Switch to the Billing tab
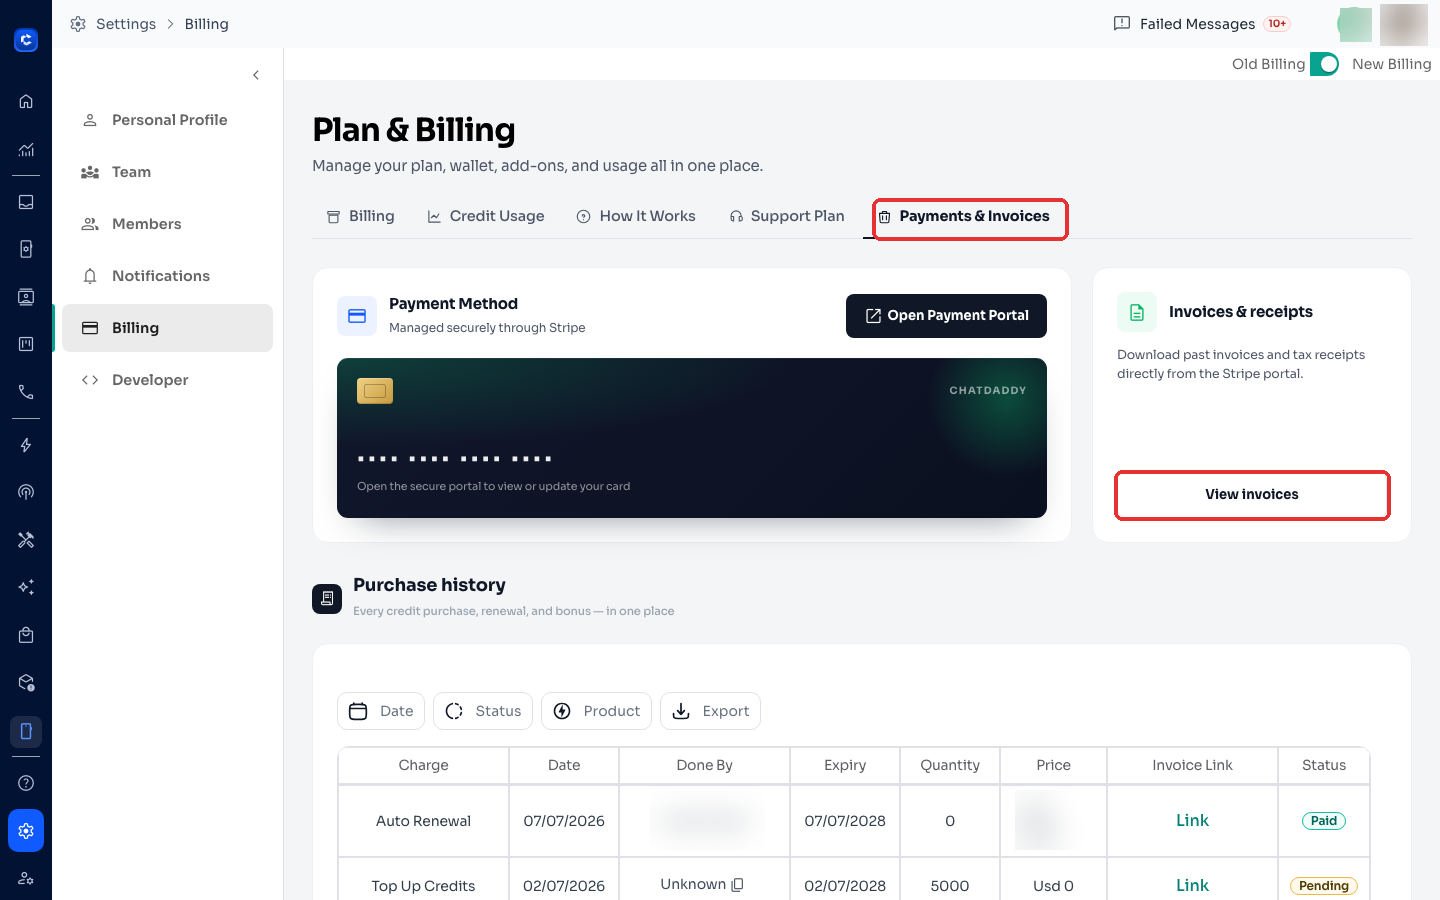 coord(361,216)
